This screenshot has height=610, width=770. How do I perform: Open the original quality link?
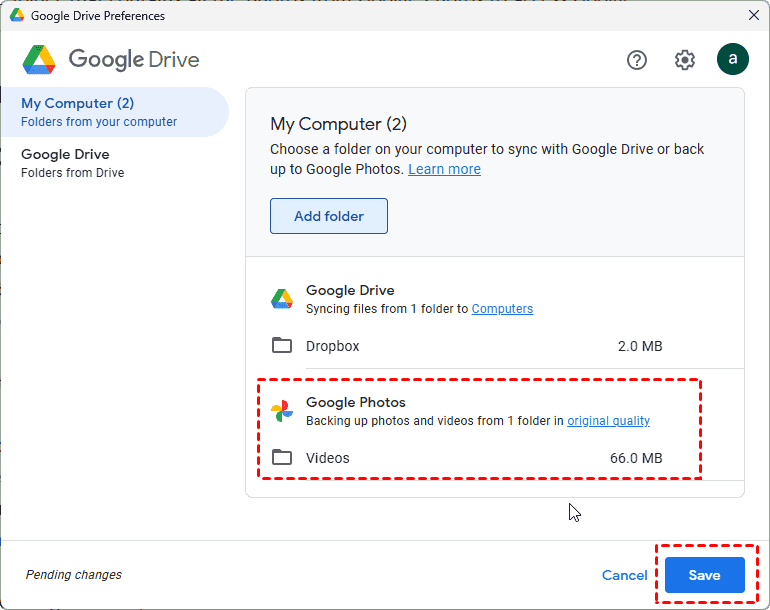608,421
